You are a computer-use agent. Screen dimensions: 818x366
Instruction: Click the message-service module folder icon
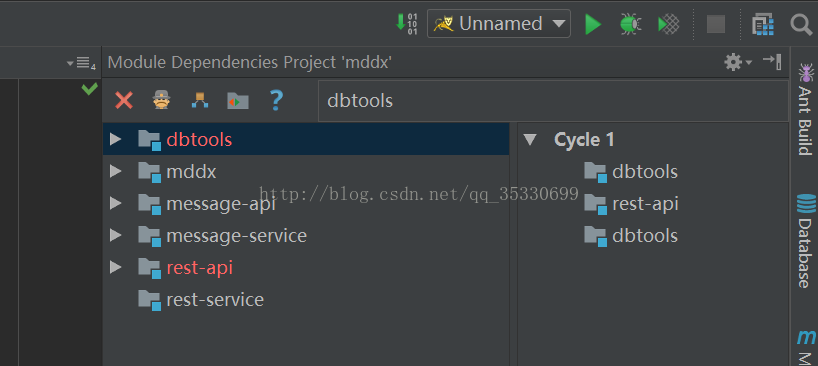point(150,236)
